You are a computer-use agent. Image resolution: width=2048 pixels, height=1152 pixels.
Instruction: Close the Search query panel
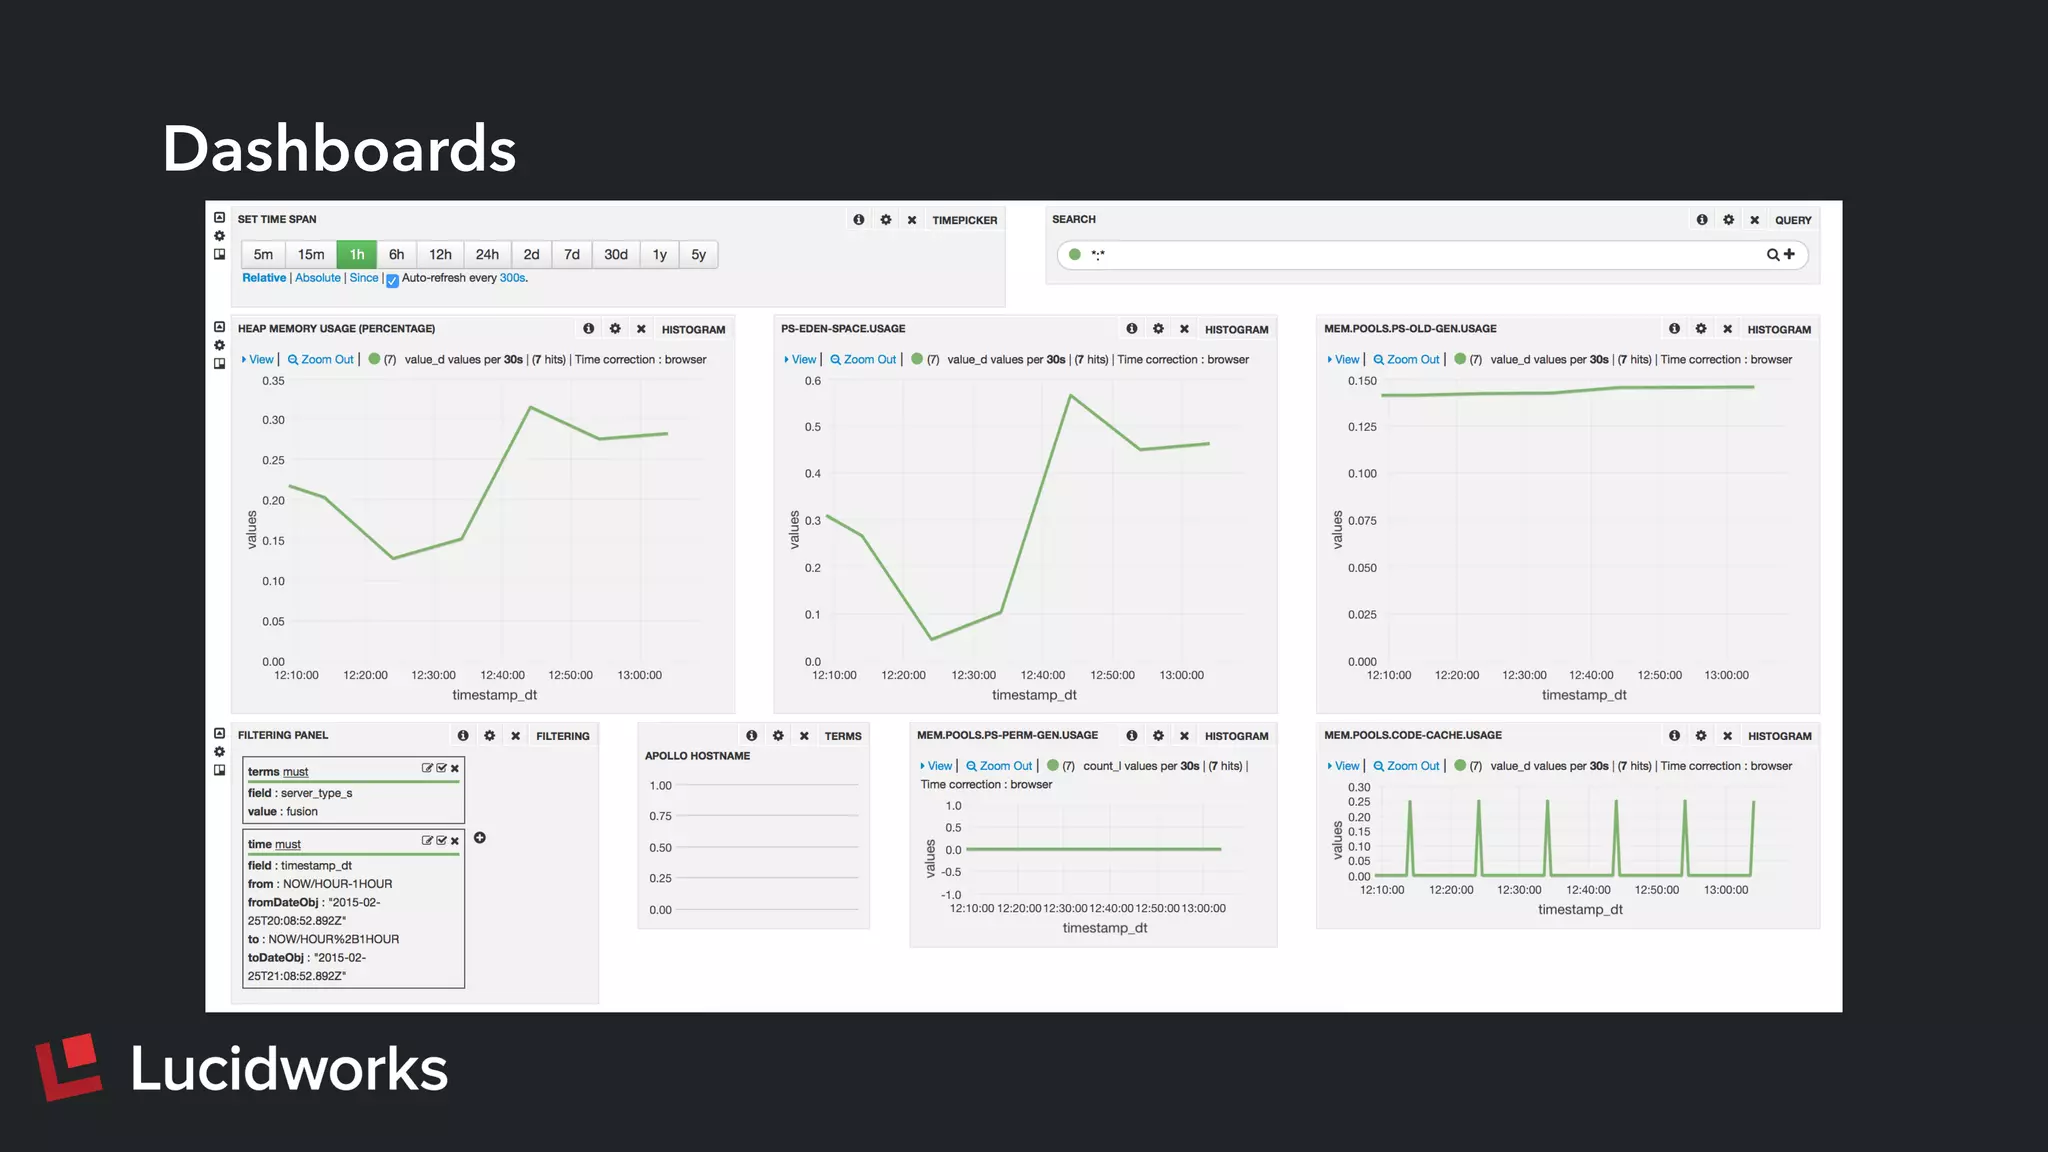pos(1755,220)
